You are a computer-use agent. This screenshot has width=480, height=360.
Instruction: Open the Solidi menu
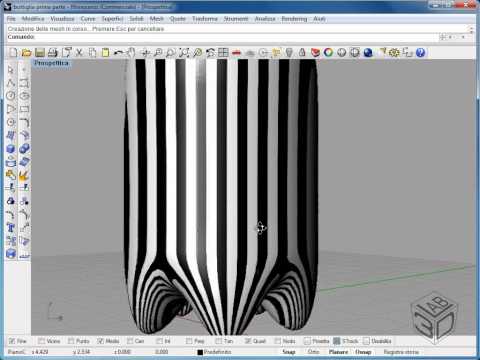pyautogui.click(x=136, y=19)
